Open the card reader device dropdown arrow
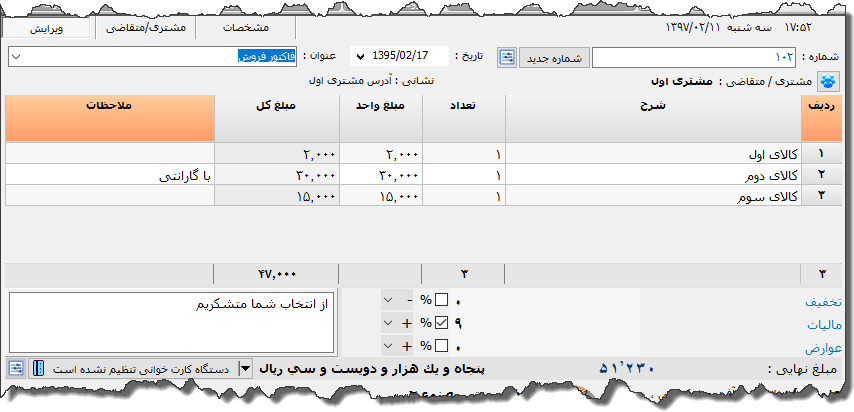Image resolution: width=854 pixels, height=412 pixels. pyautogui.click(x=246, y=369)
